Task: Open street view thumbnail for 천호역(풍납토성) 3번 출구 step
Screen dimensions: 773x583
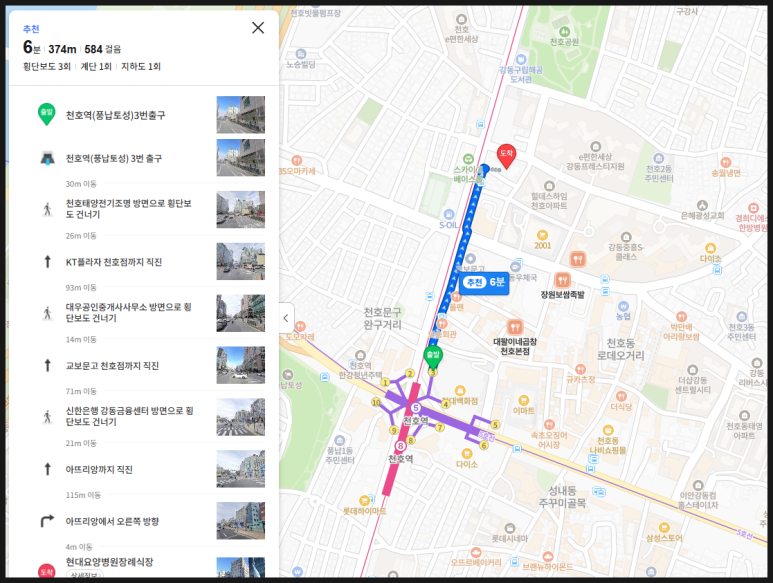Action: pos(241,158)
